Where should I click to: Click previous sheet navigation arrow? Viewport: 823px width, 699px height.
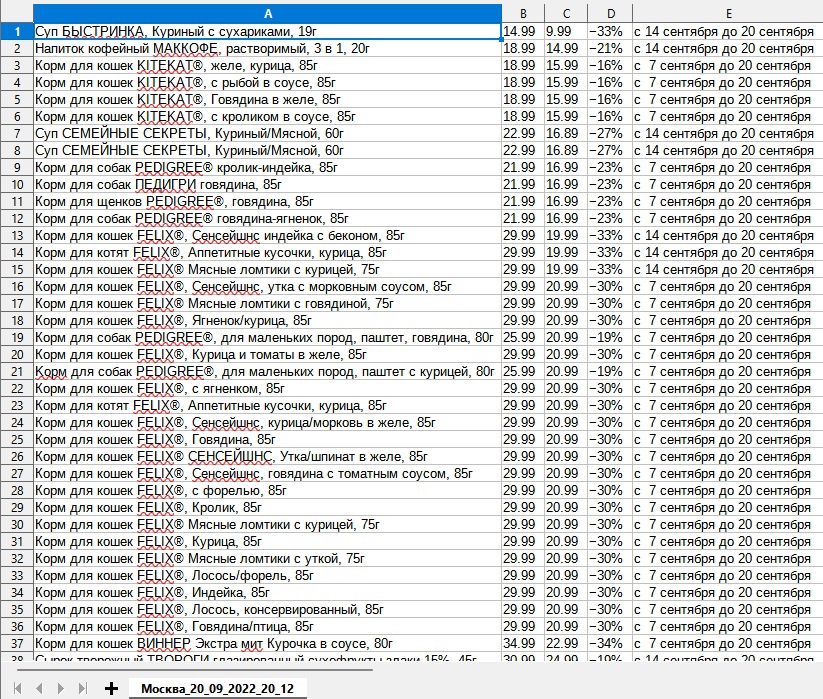tap(39, 688)
